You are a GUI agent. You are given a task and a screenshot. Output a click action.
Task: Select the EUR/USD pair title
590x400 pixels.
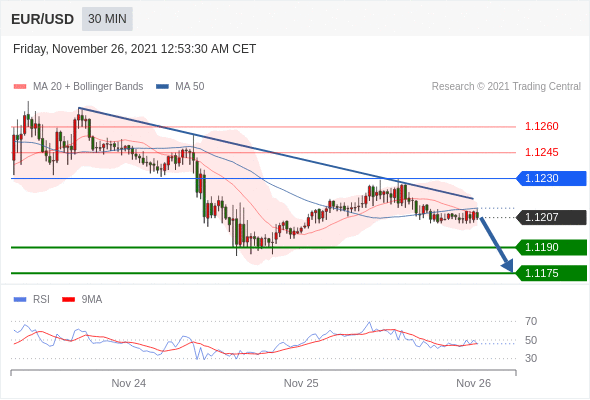pyautogui.click(x=43, y=19)
